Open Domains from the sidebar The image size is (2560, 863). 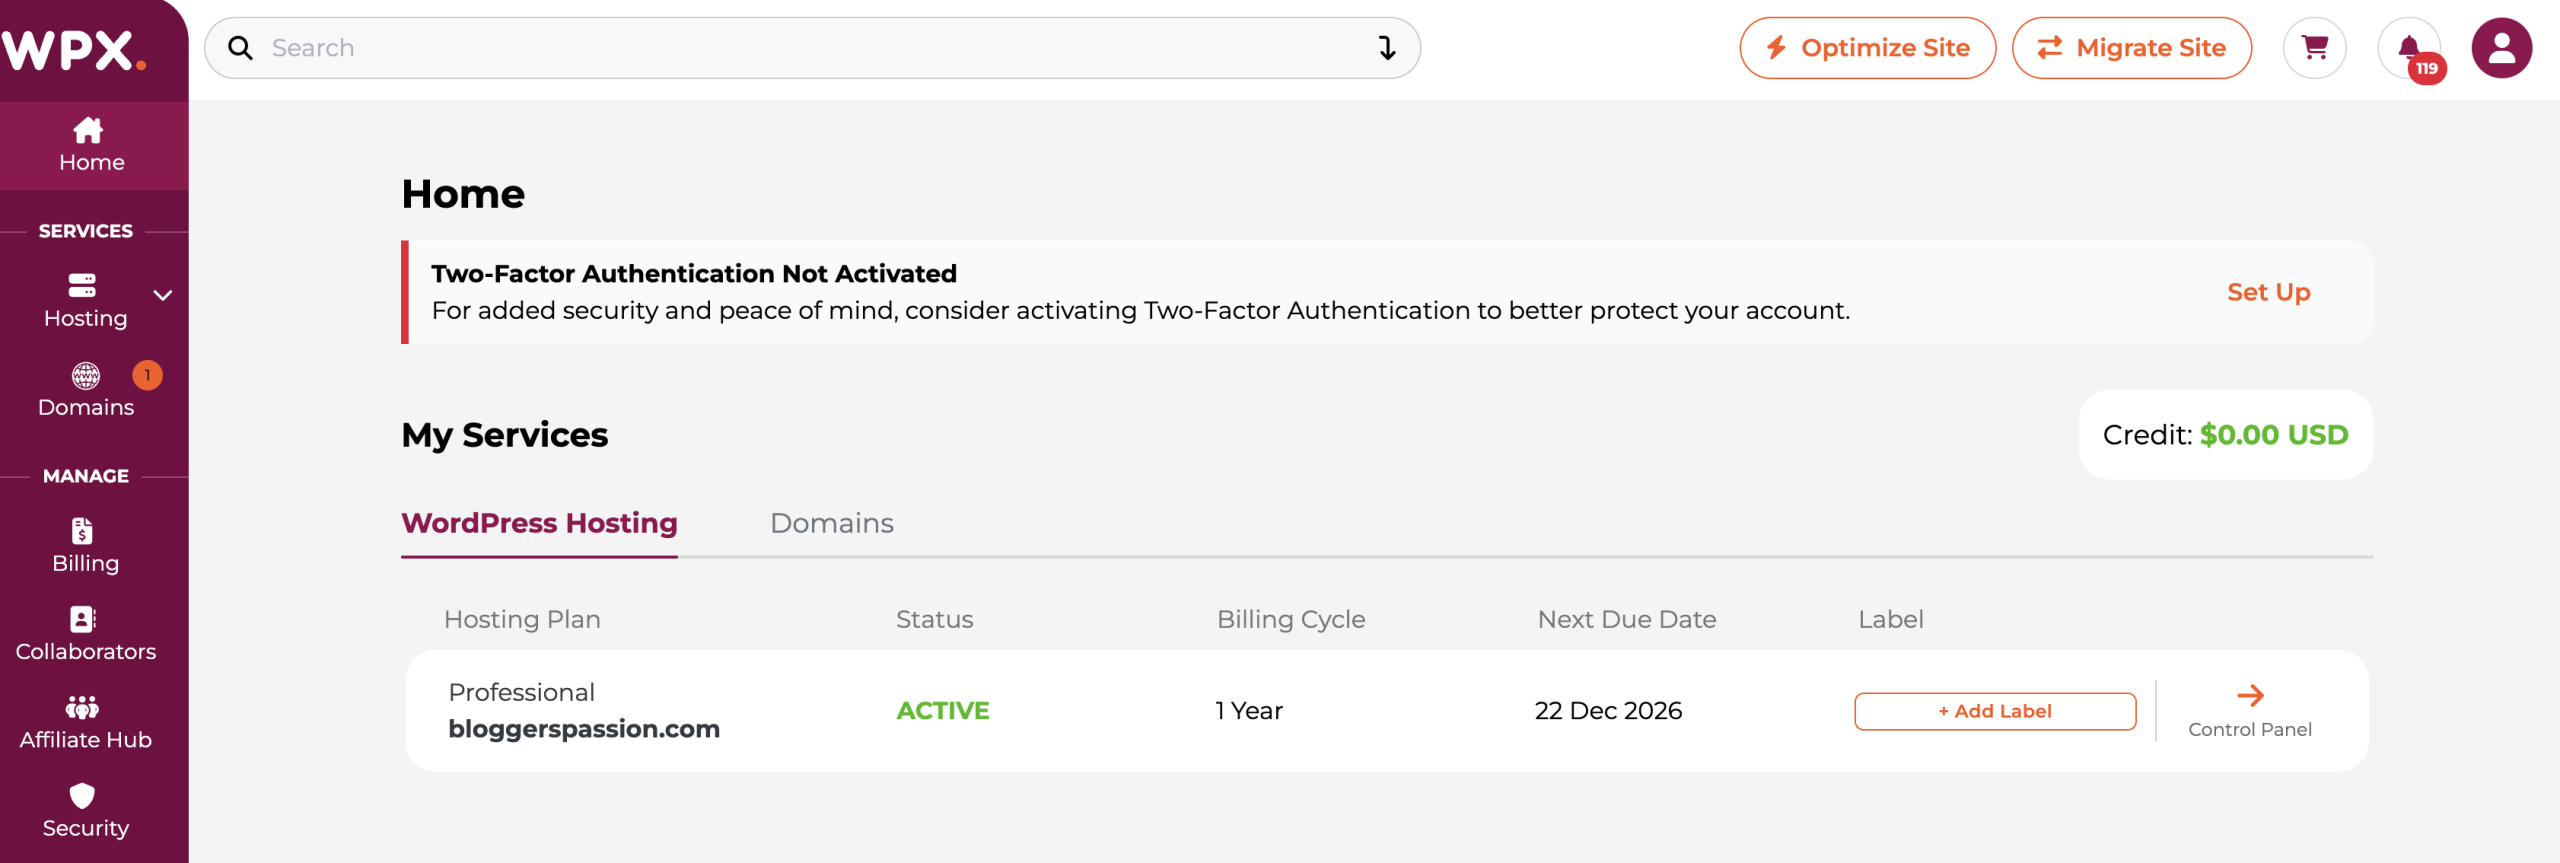pyautogui.click(x=86, y=390)
